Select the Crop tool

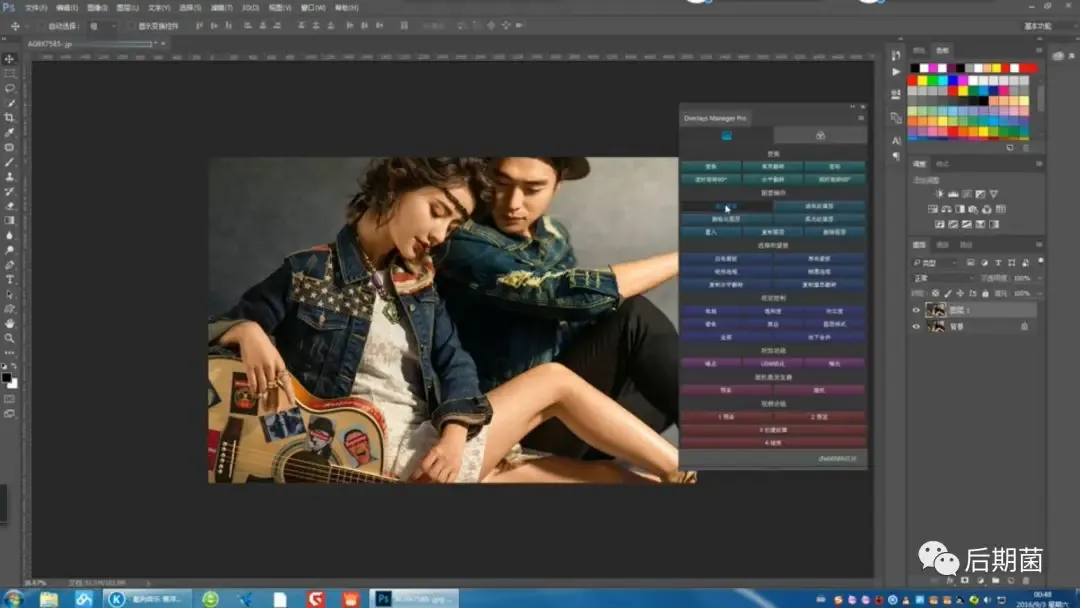click(x=10, y=117)
